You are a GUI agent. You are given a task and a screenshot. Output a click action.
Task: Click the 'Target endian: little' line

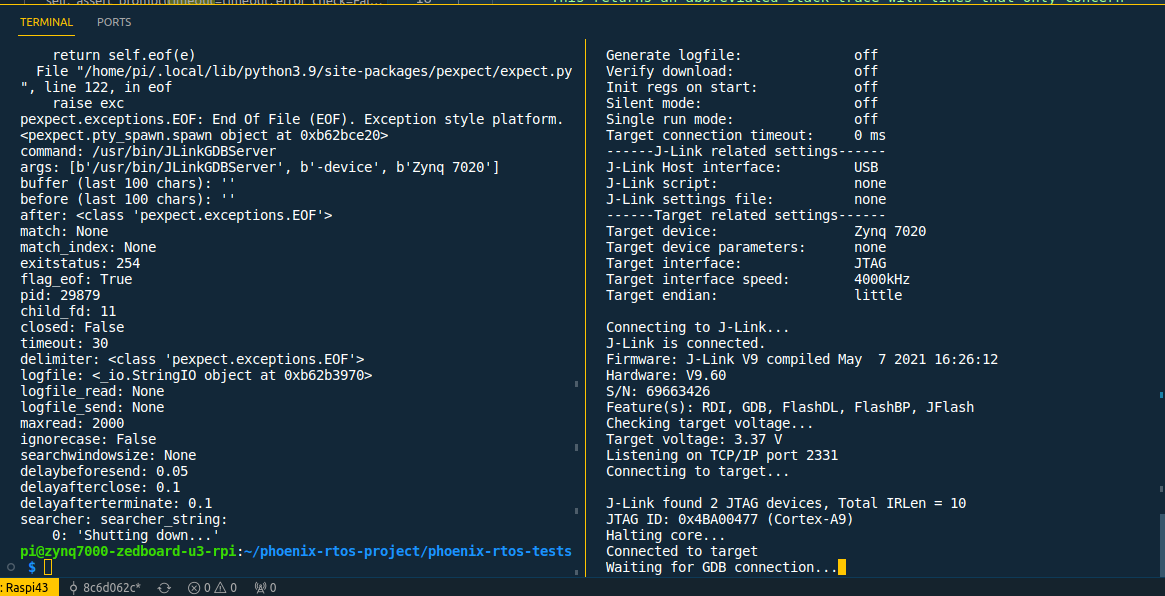click(x=754, y=295)
